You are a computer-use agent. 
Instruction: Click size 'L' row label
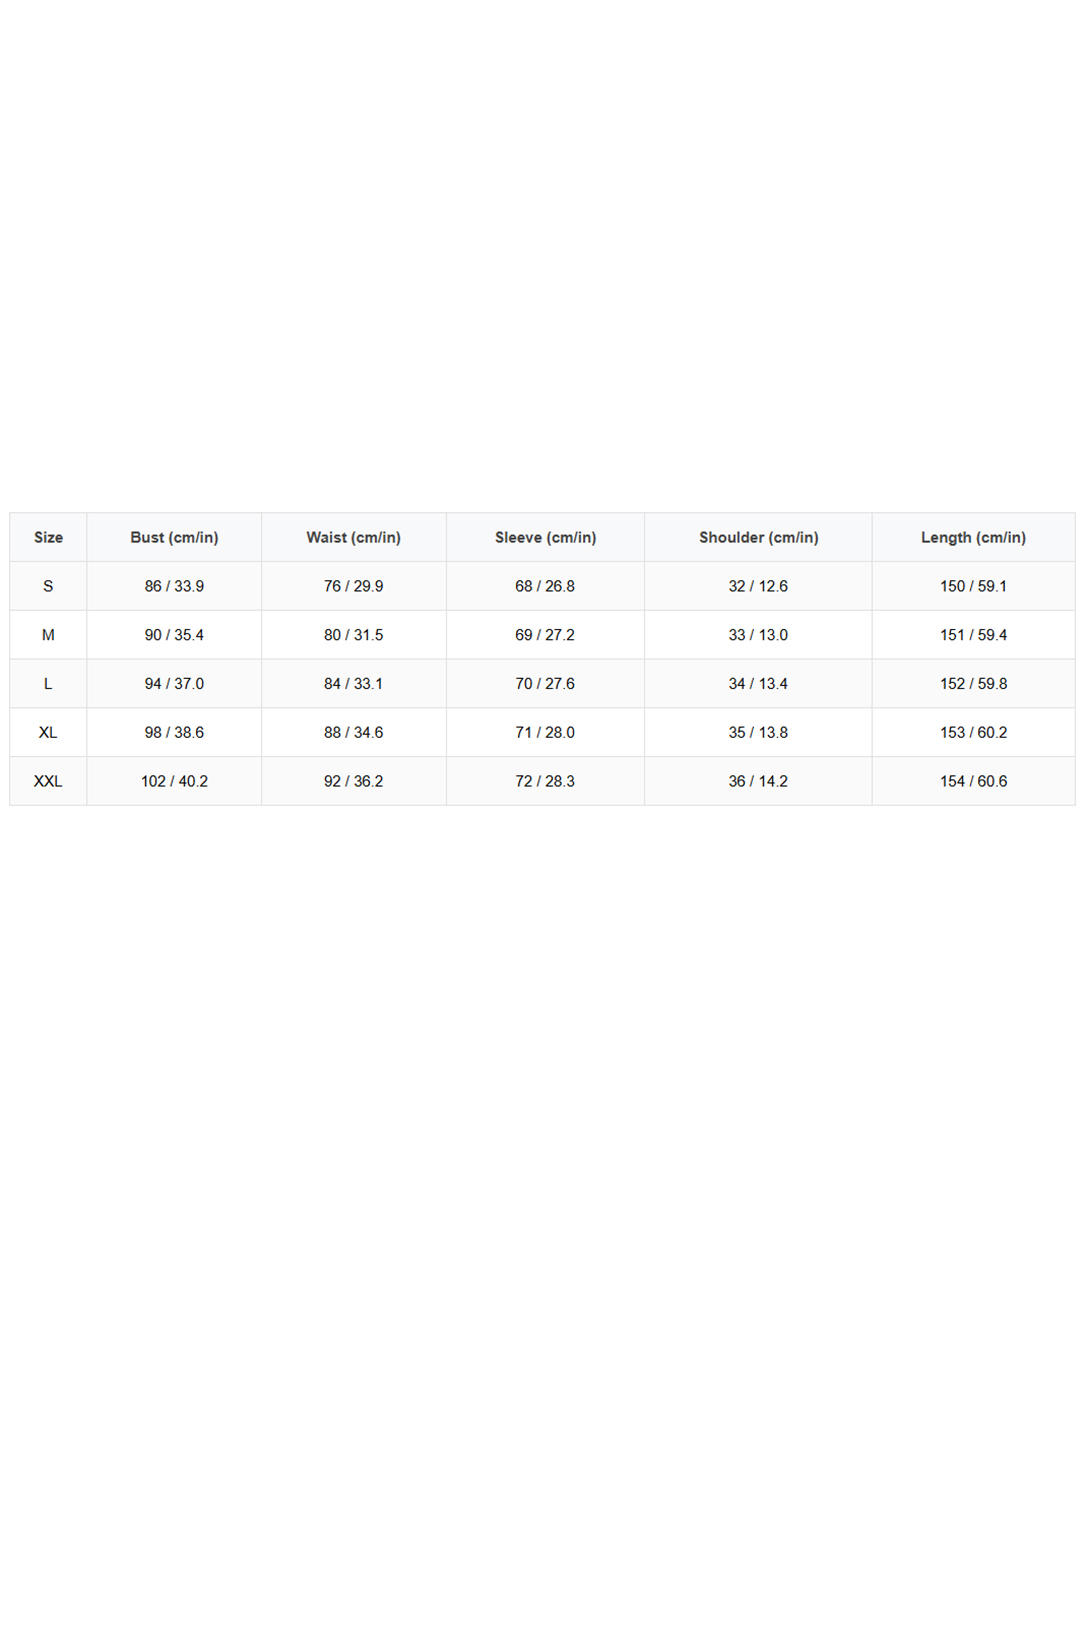click(48, 684)
